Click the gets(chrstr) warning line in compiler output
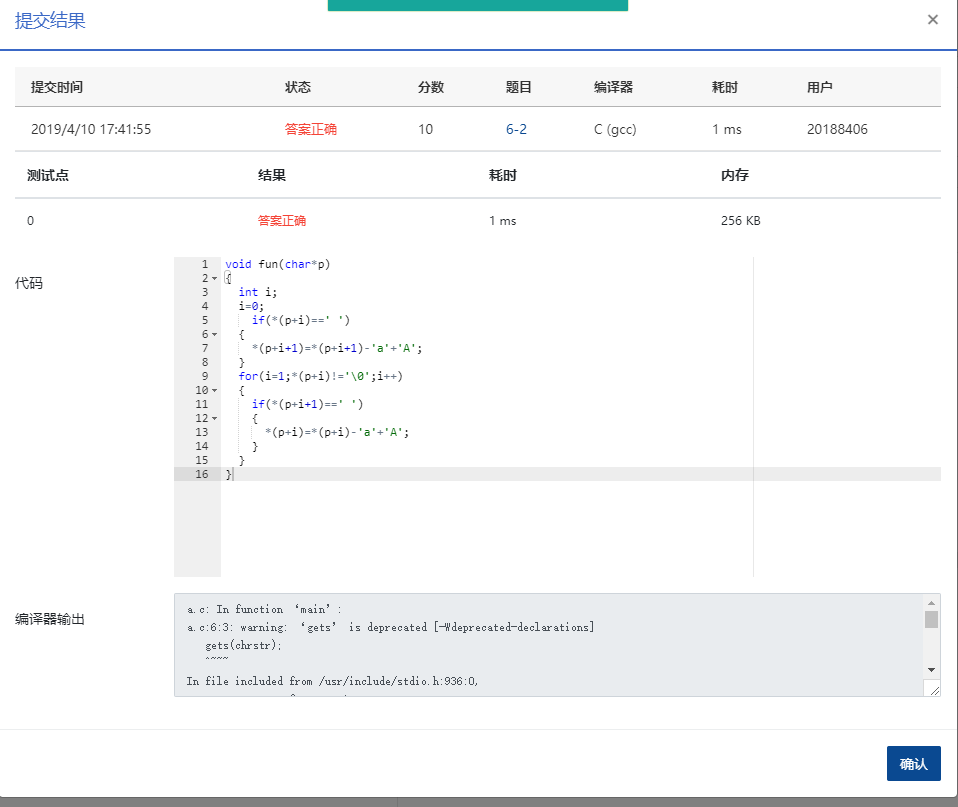 point(243,646)
